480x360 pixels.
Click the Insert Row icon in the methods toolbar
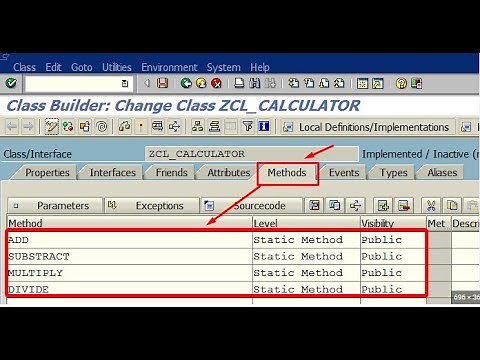tap(383, 206)
